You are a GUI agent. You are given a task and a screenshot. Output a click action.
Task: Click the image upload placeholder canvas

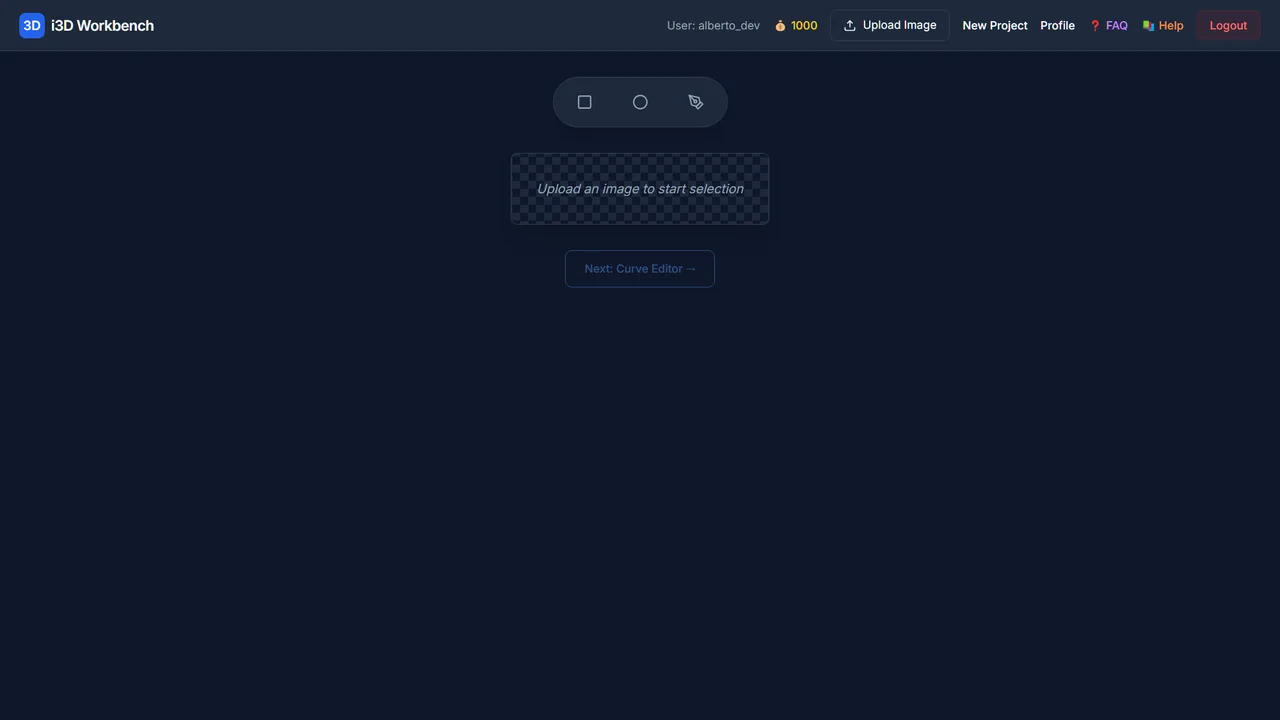coord(640,189)
